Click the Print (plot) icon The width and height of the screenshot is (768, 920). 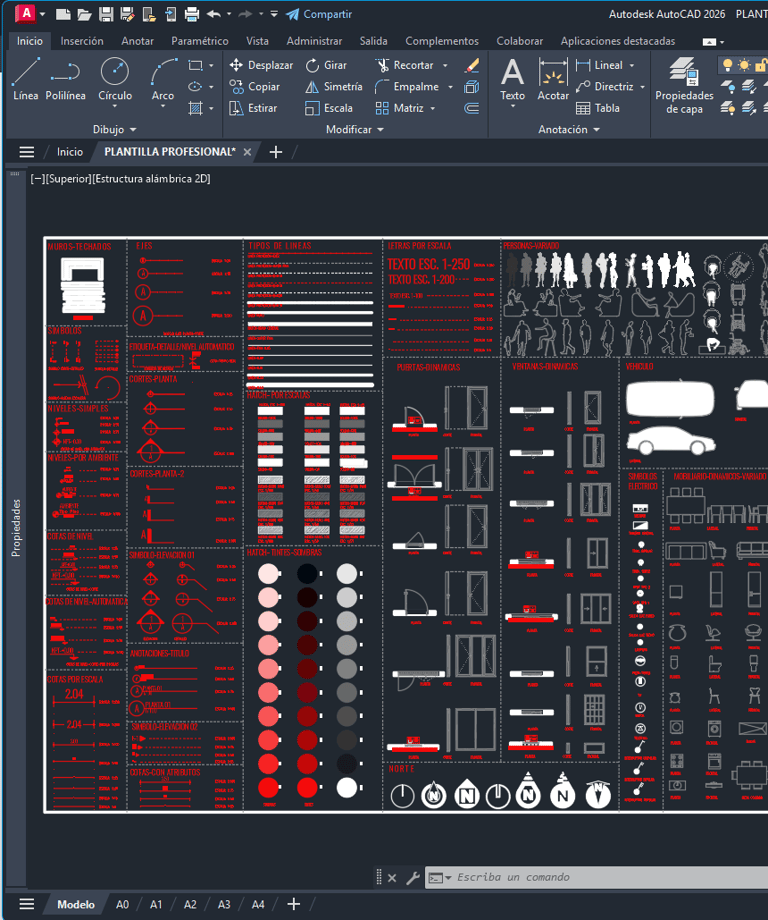coord(191,14)
